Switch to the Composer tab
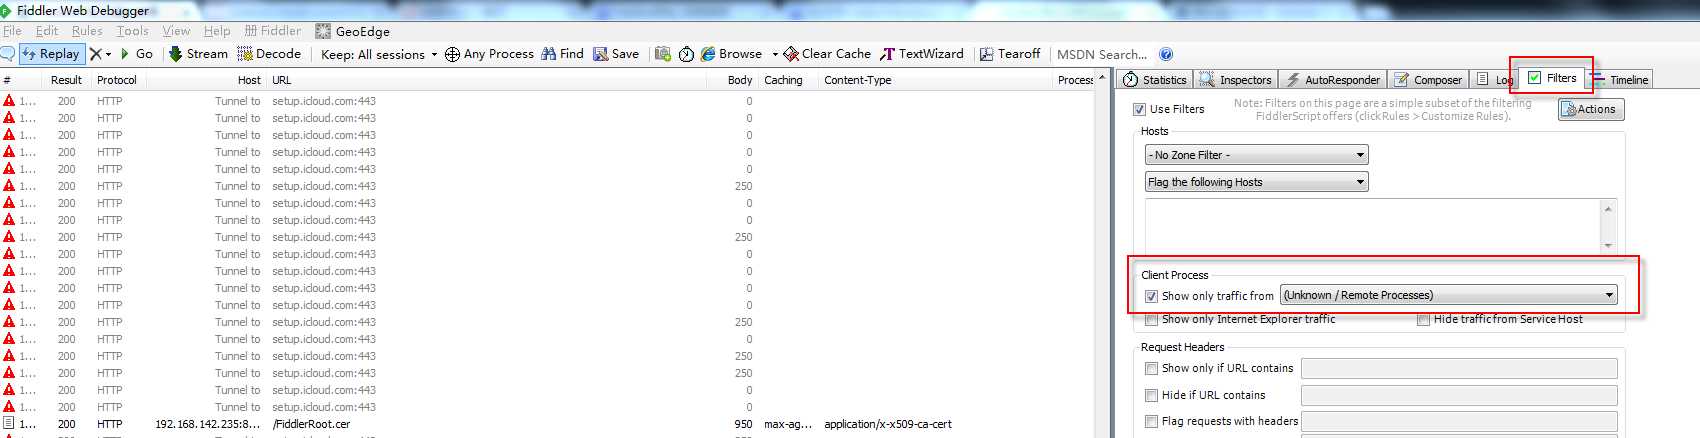 1428,80
